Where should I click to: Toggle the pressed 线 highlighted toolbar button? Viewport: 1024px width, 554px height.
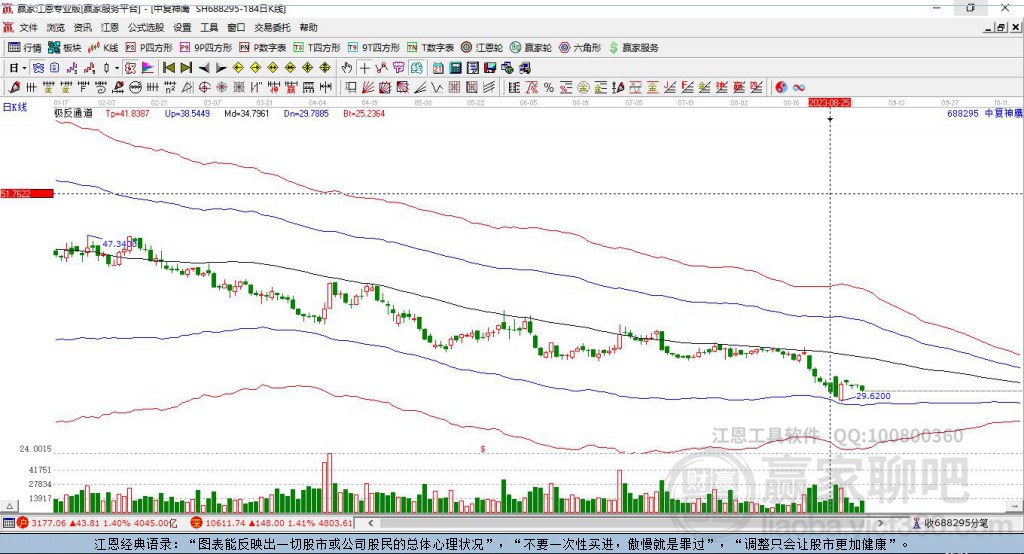coord(416,68)
